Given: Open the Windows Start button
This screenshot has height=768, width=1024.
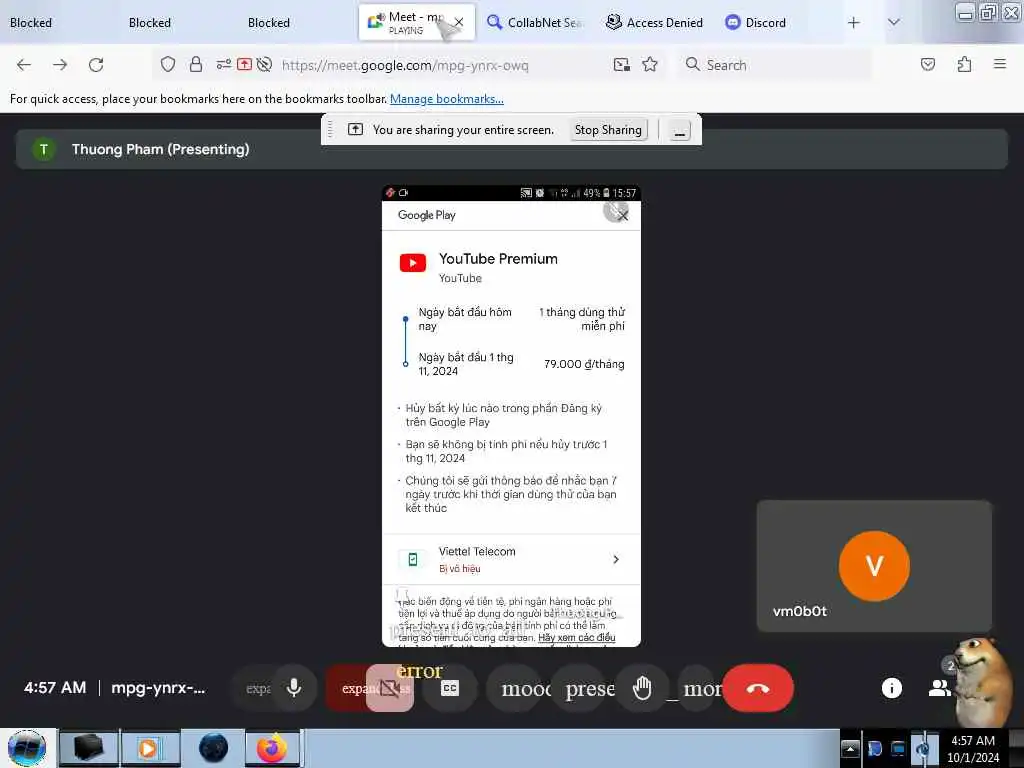Looking at the screenshot, I should pyautogui.click(x=26, y=748).
